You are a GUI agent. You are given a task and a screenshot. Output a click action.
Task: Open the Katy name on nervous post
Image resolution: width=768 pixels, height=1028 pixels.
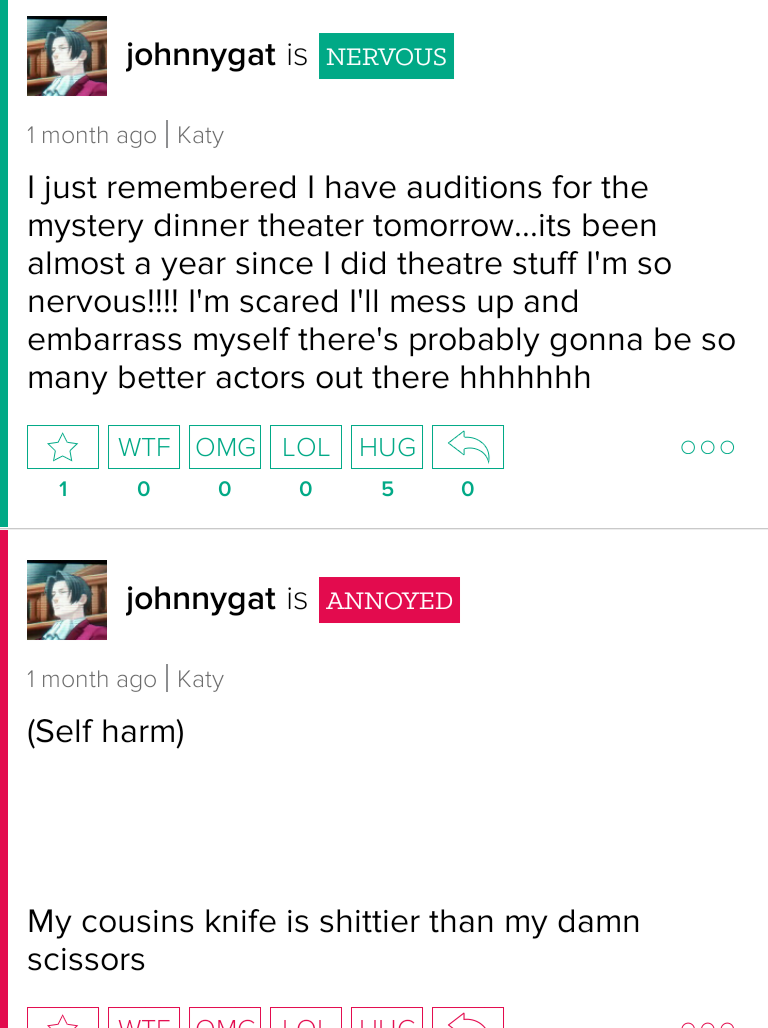[x=201, y=136]
